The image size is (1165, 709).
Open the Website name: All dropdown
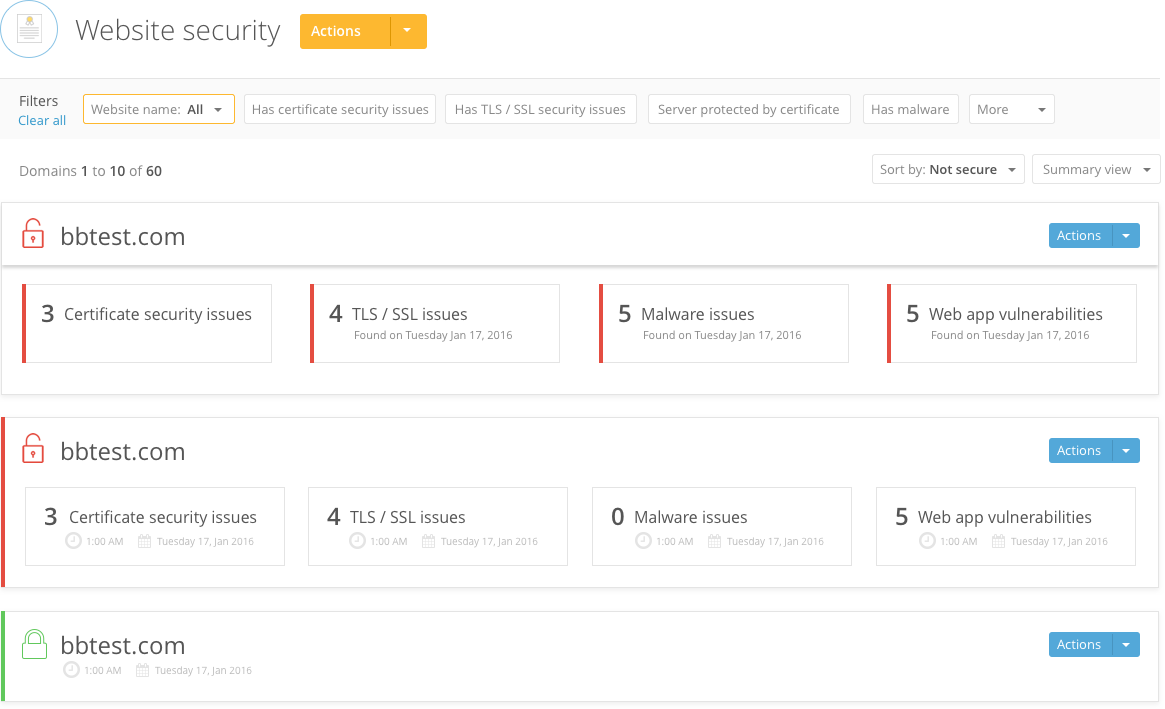click(159, 109)
